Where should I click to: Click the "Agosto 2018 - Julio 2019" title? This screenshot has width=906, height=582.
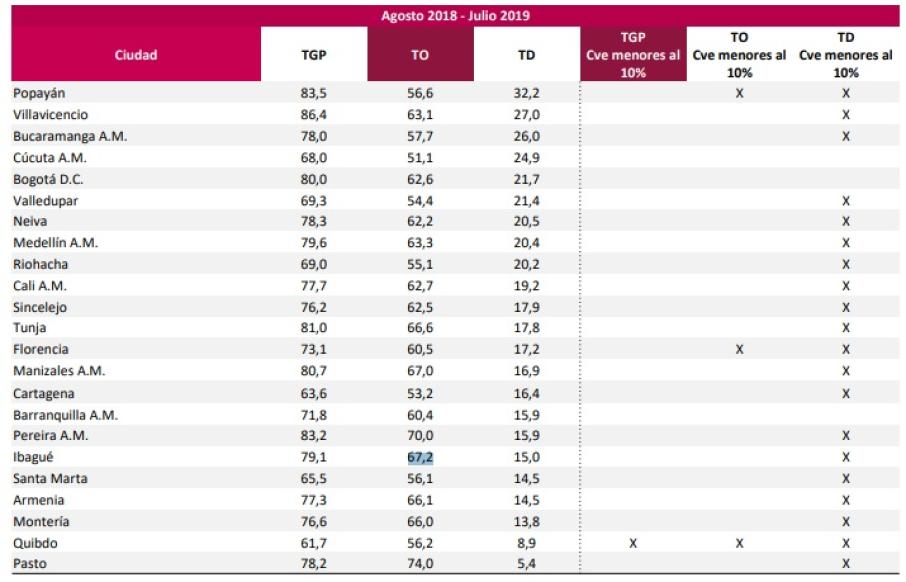pos(456,16)
